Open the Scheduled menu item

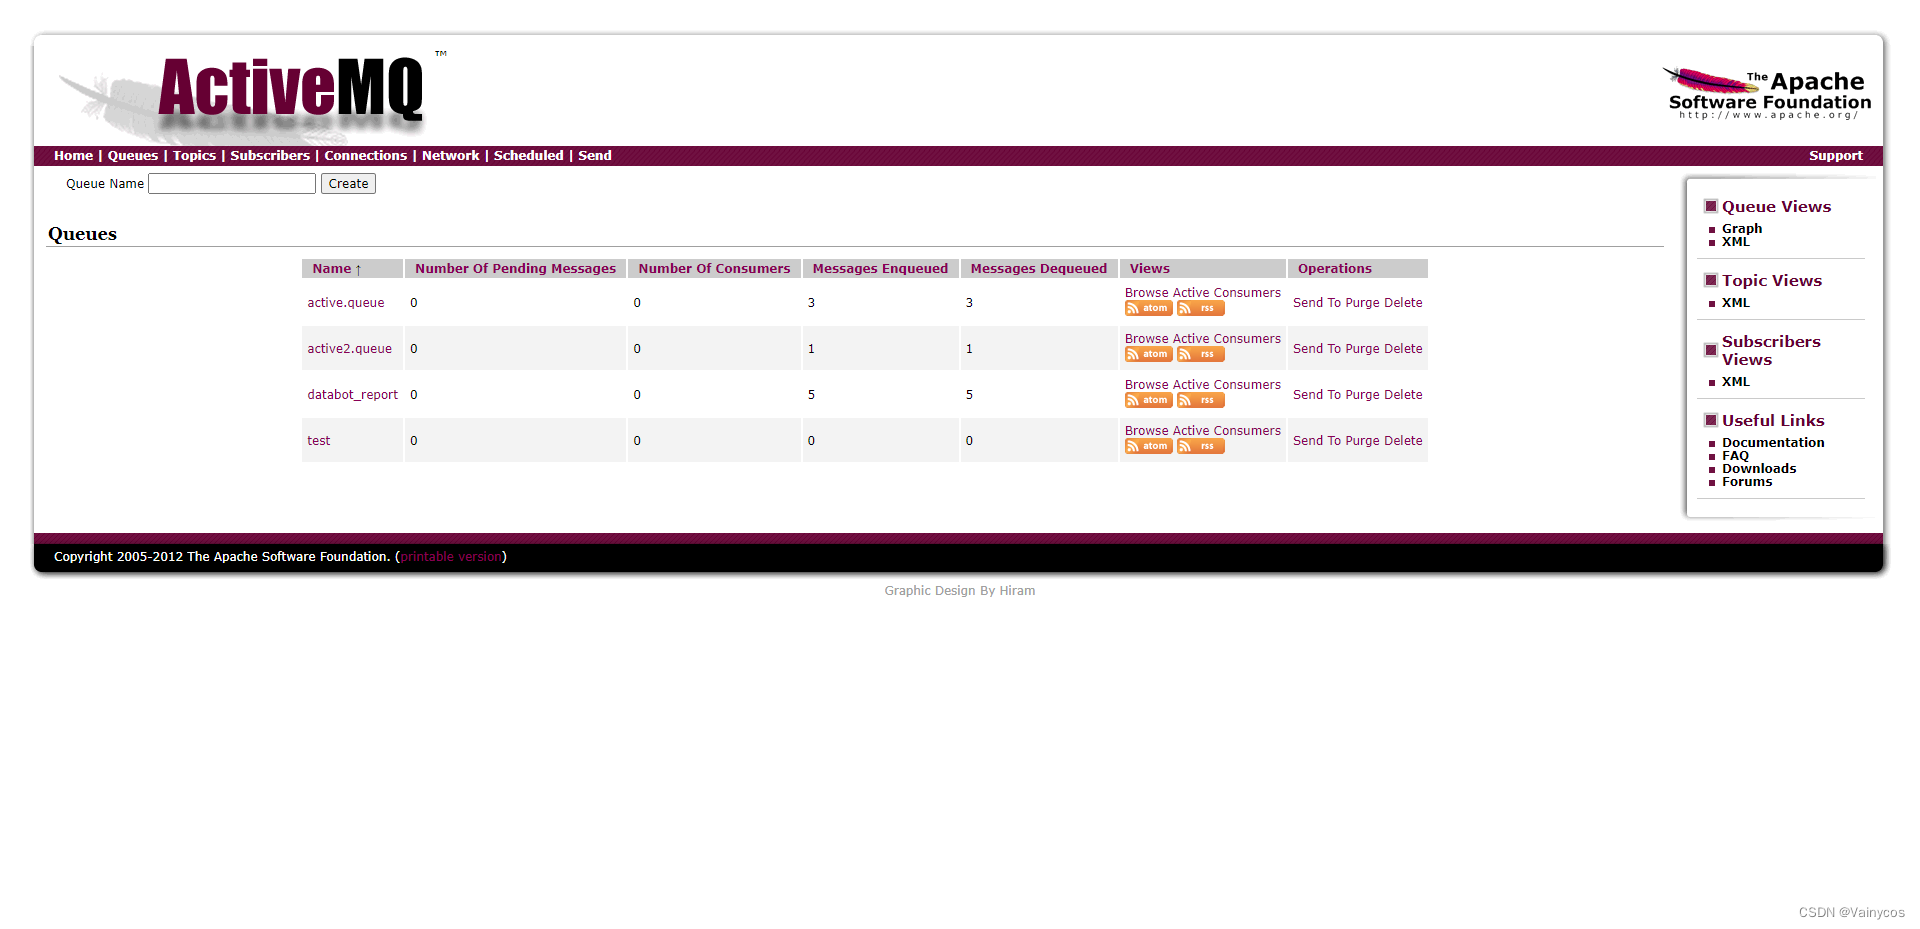click(x=528, y=156)
